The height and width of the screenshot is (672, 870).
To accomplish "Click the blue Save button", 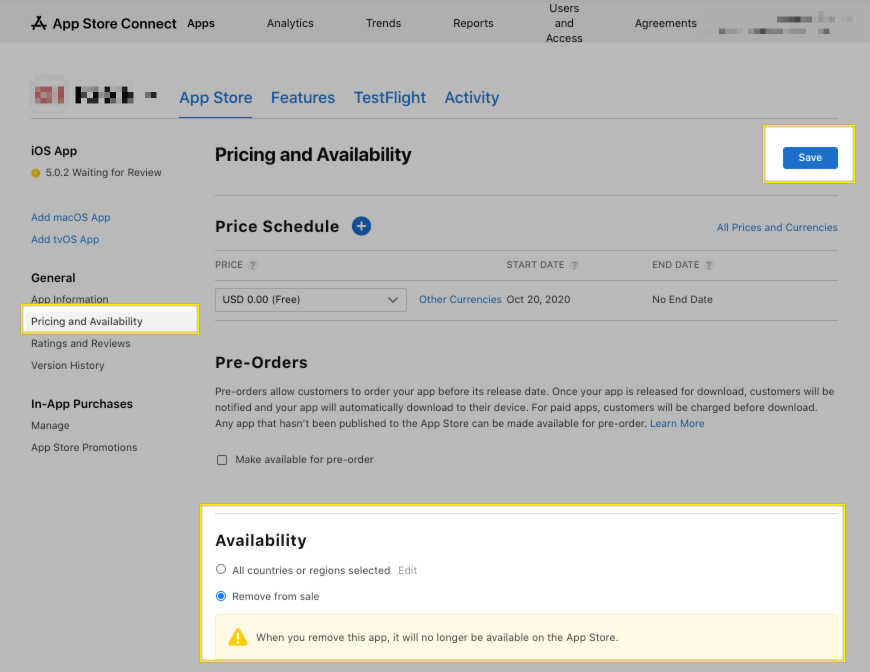I will coord(810,158).
